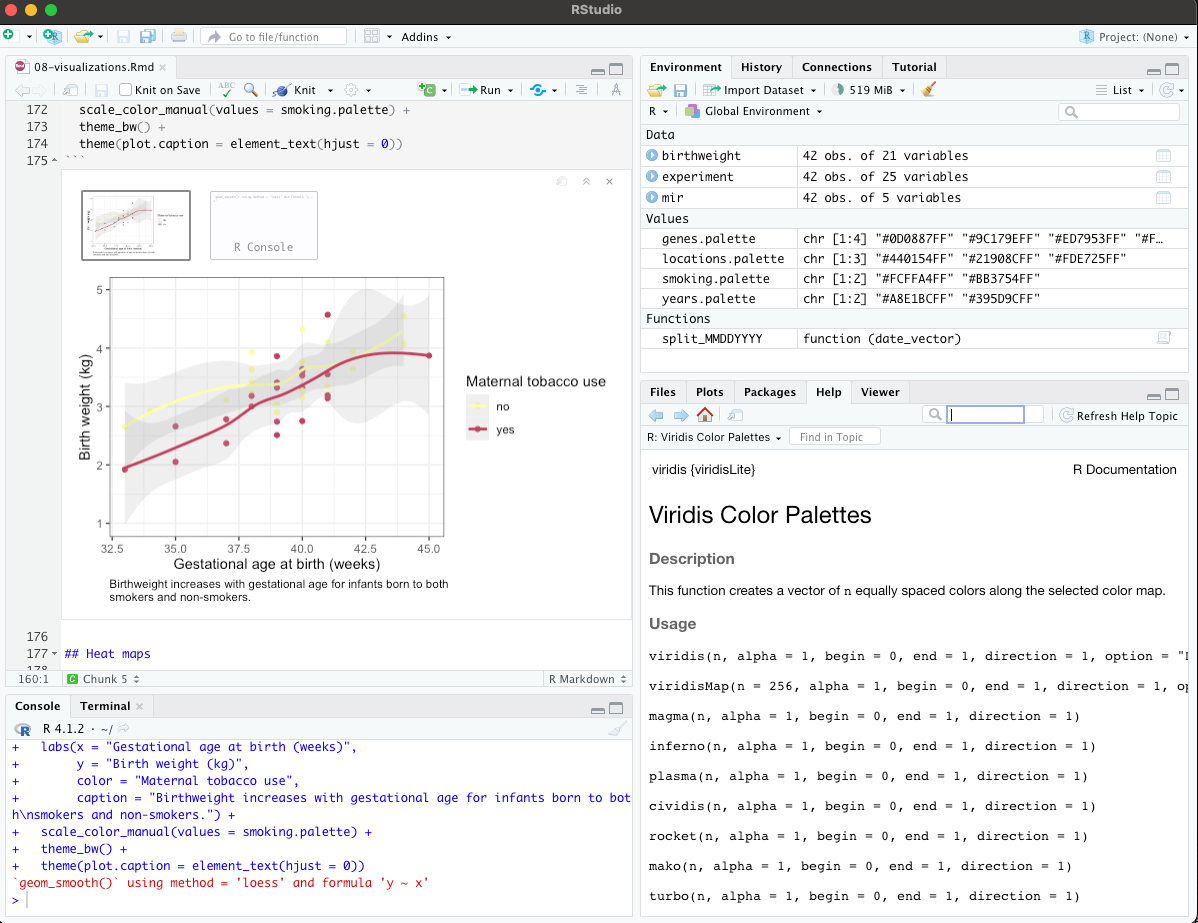Expand the birthweight data frame details
Screen dimensions: 1198x923
[652, 155]
